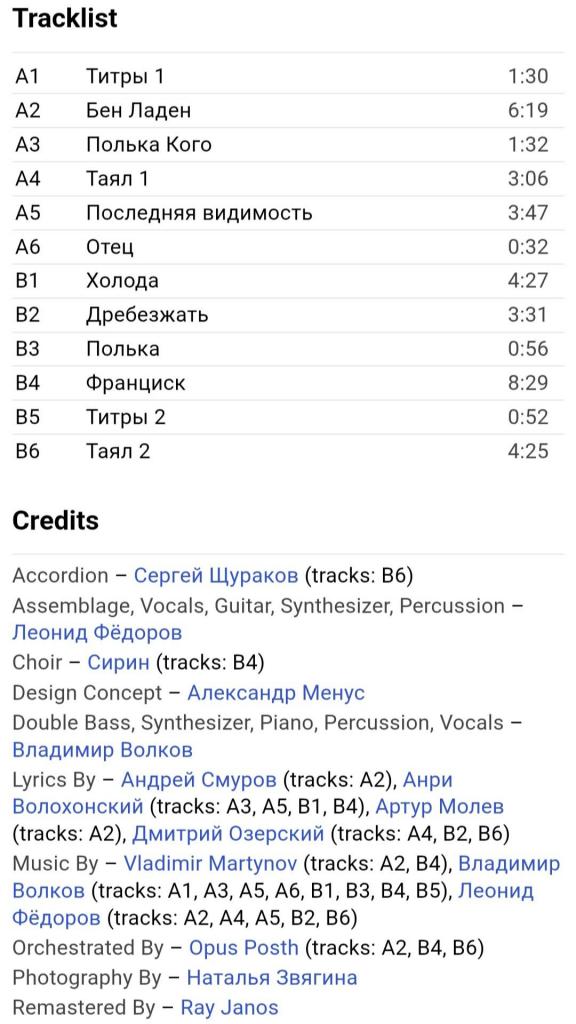Click the Дмитрий Озерский lyricist link
Viewport: 576px width, 1024px height.
pyautogui.click(x=228, y=834)
